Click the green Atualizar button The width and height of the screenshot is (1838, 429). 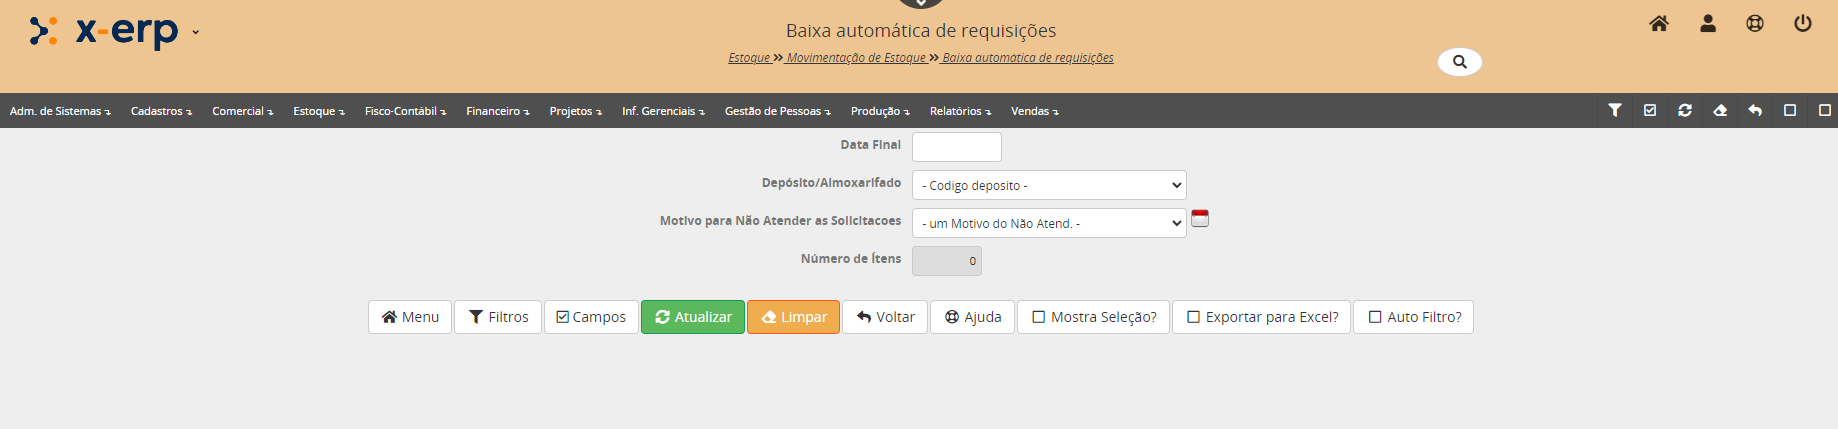click(693, 317)
